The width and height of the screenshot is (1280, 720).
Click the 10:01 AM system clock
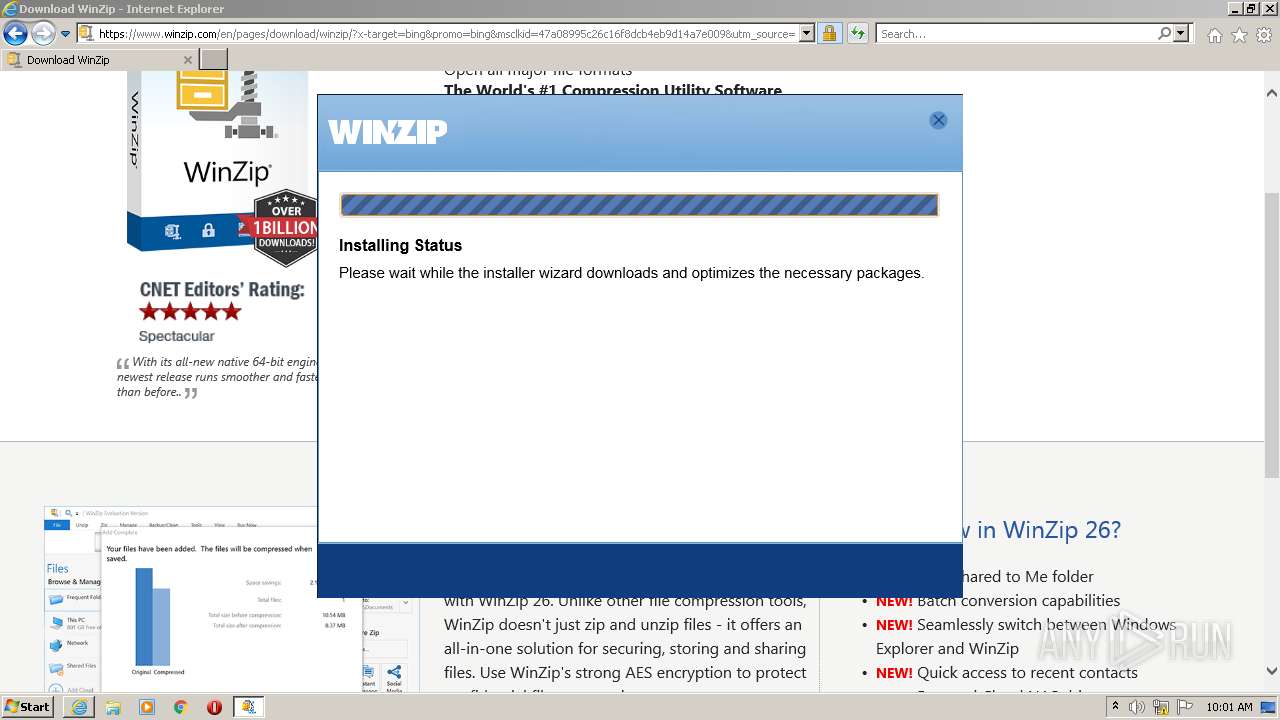pos(1229,707)
